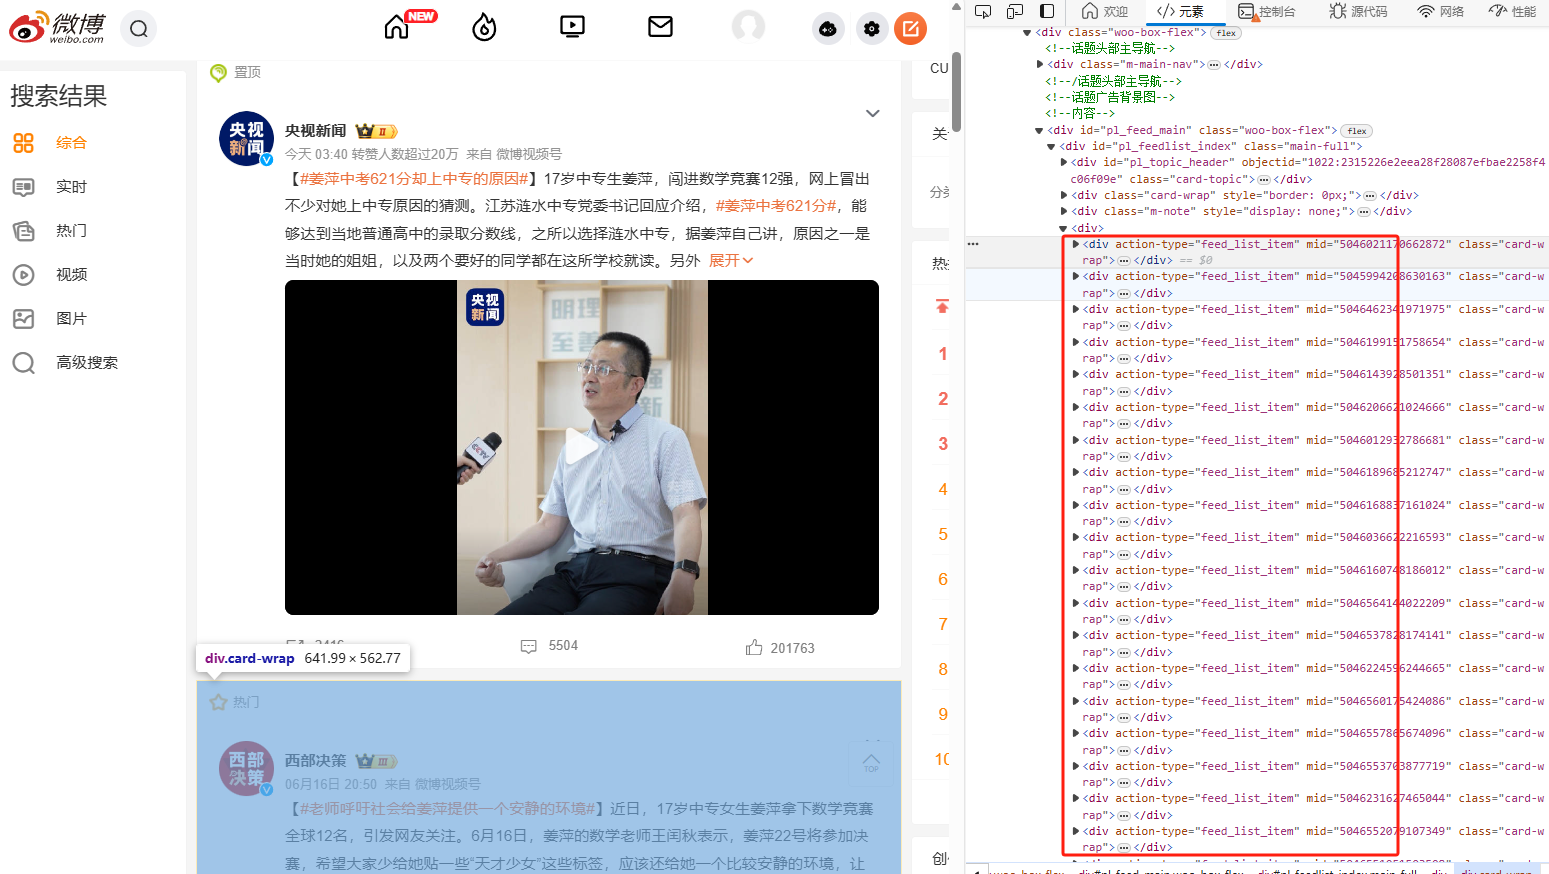Select the 视频 sidebar item
Image resolution: width=1549 pixels, height=874 pixels.
tap(71, 275)
